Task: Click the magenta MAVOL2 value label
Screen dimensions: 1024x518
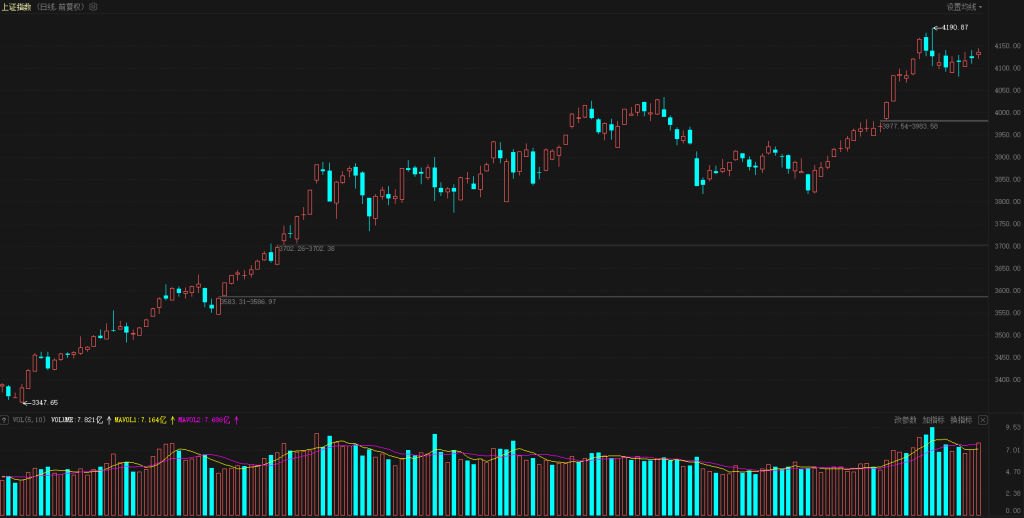Action: pos(203,420)
